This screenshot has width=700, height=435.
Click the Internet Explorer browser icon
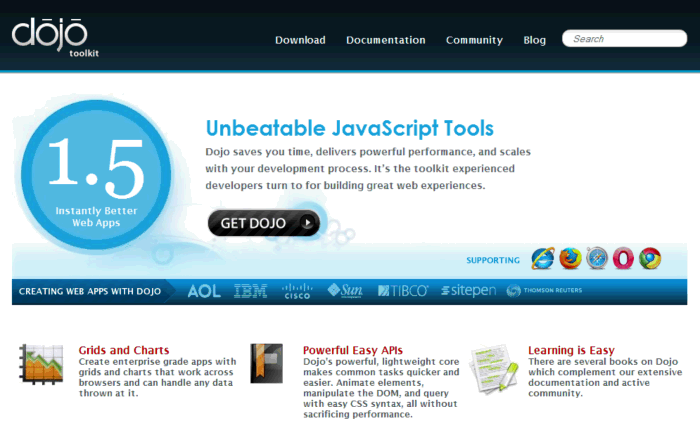click(543, 259)
